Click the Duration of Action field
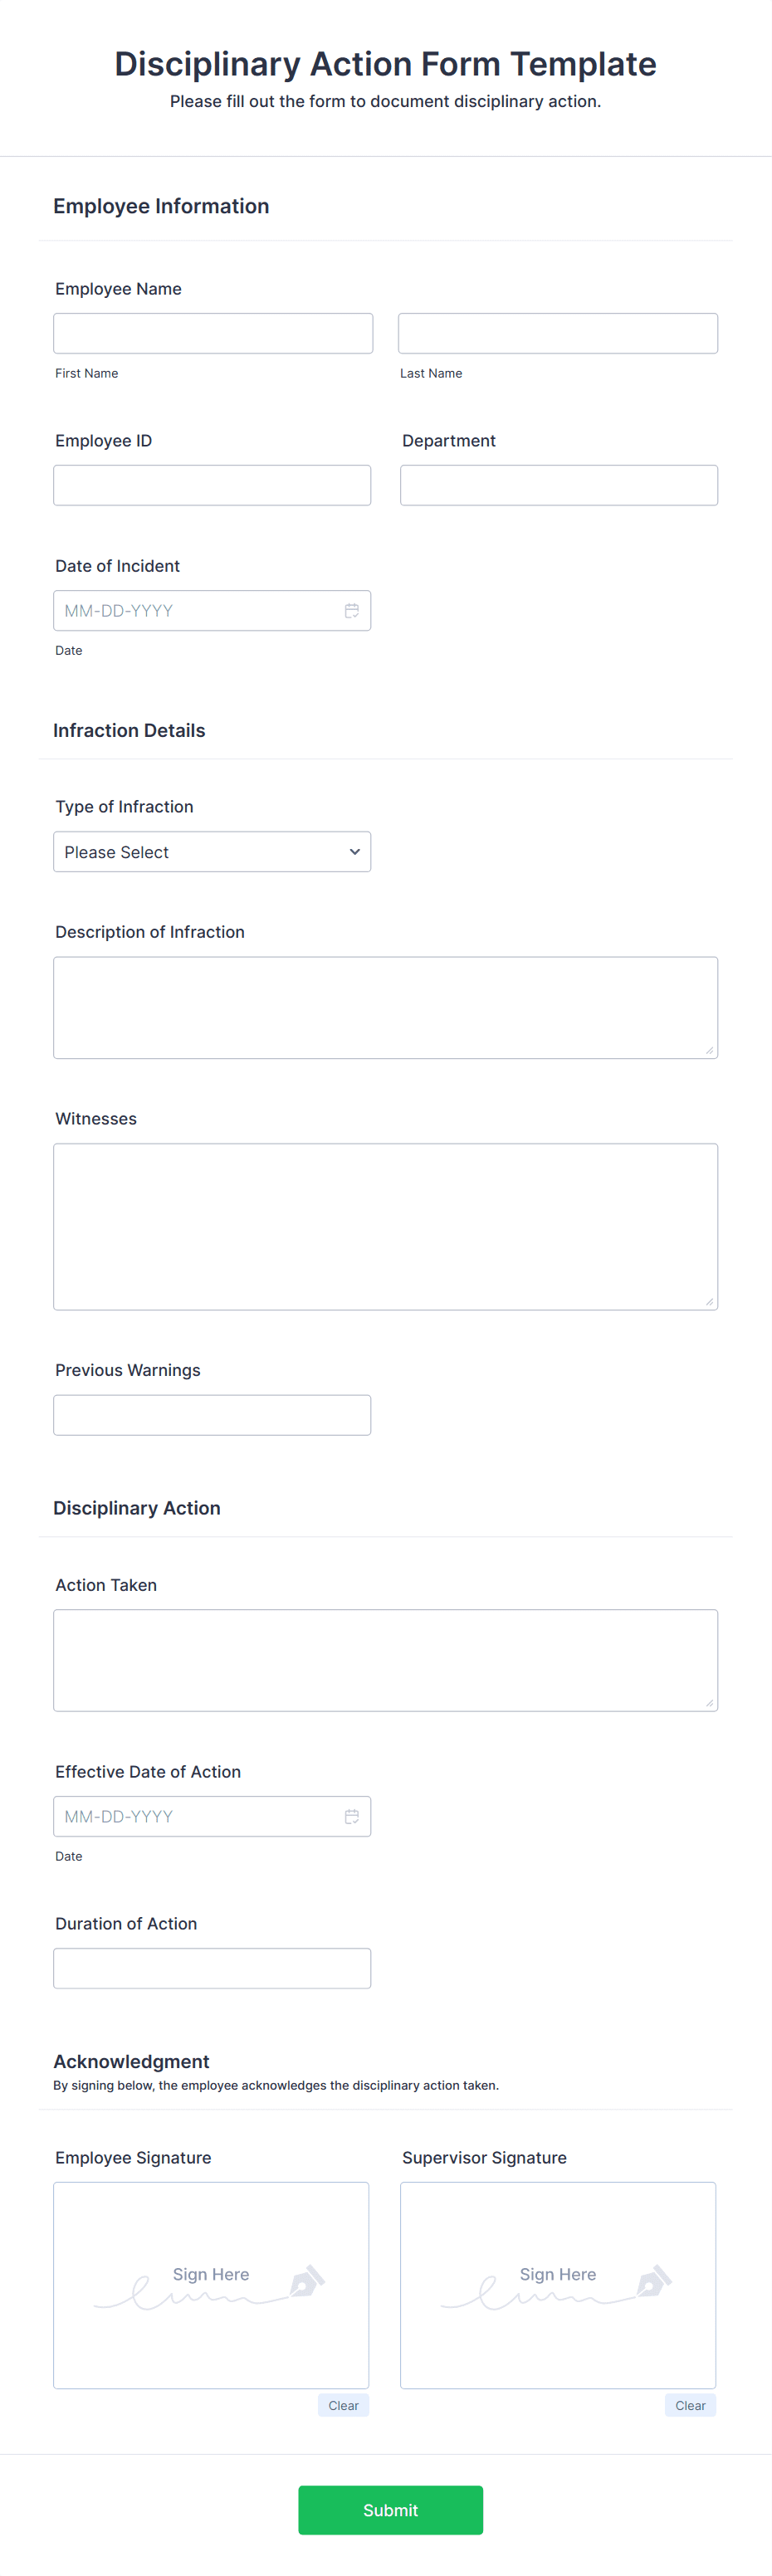The width and height of the screenshot is (772, 2576). coord(212,1968)
